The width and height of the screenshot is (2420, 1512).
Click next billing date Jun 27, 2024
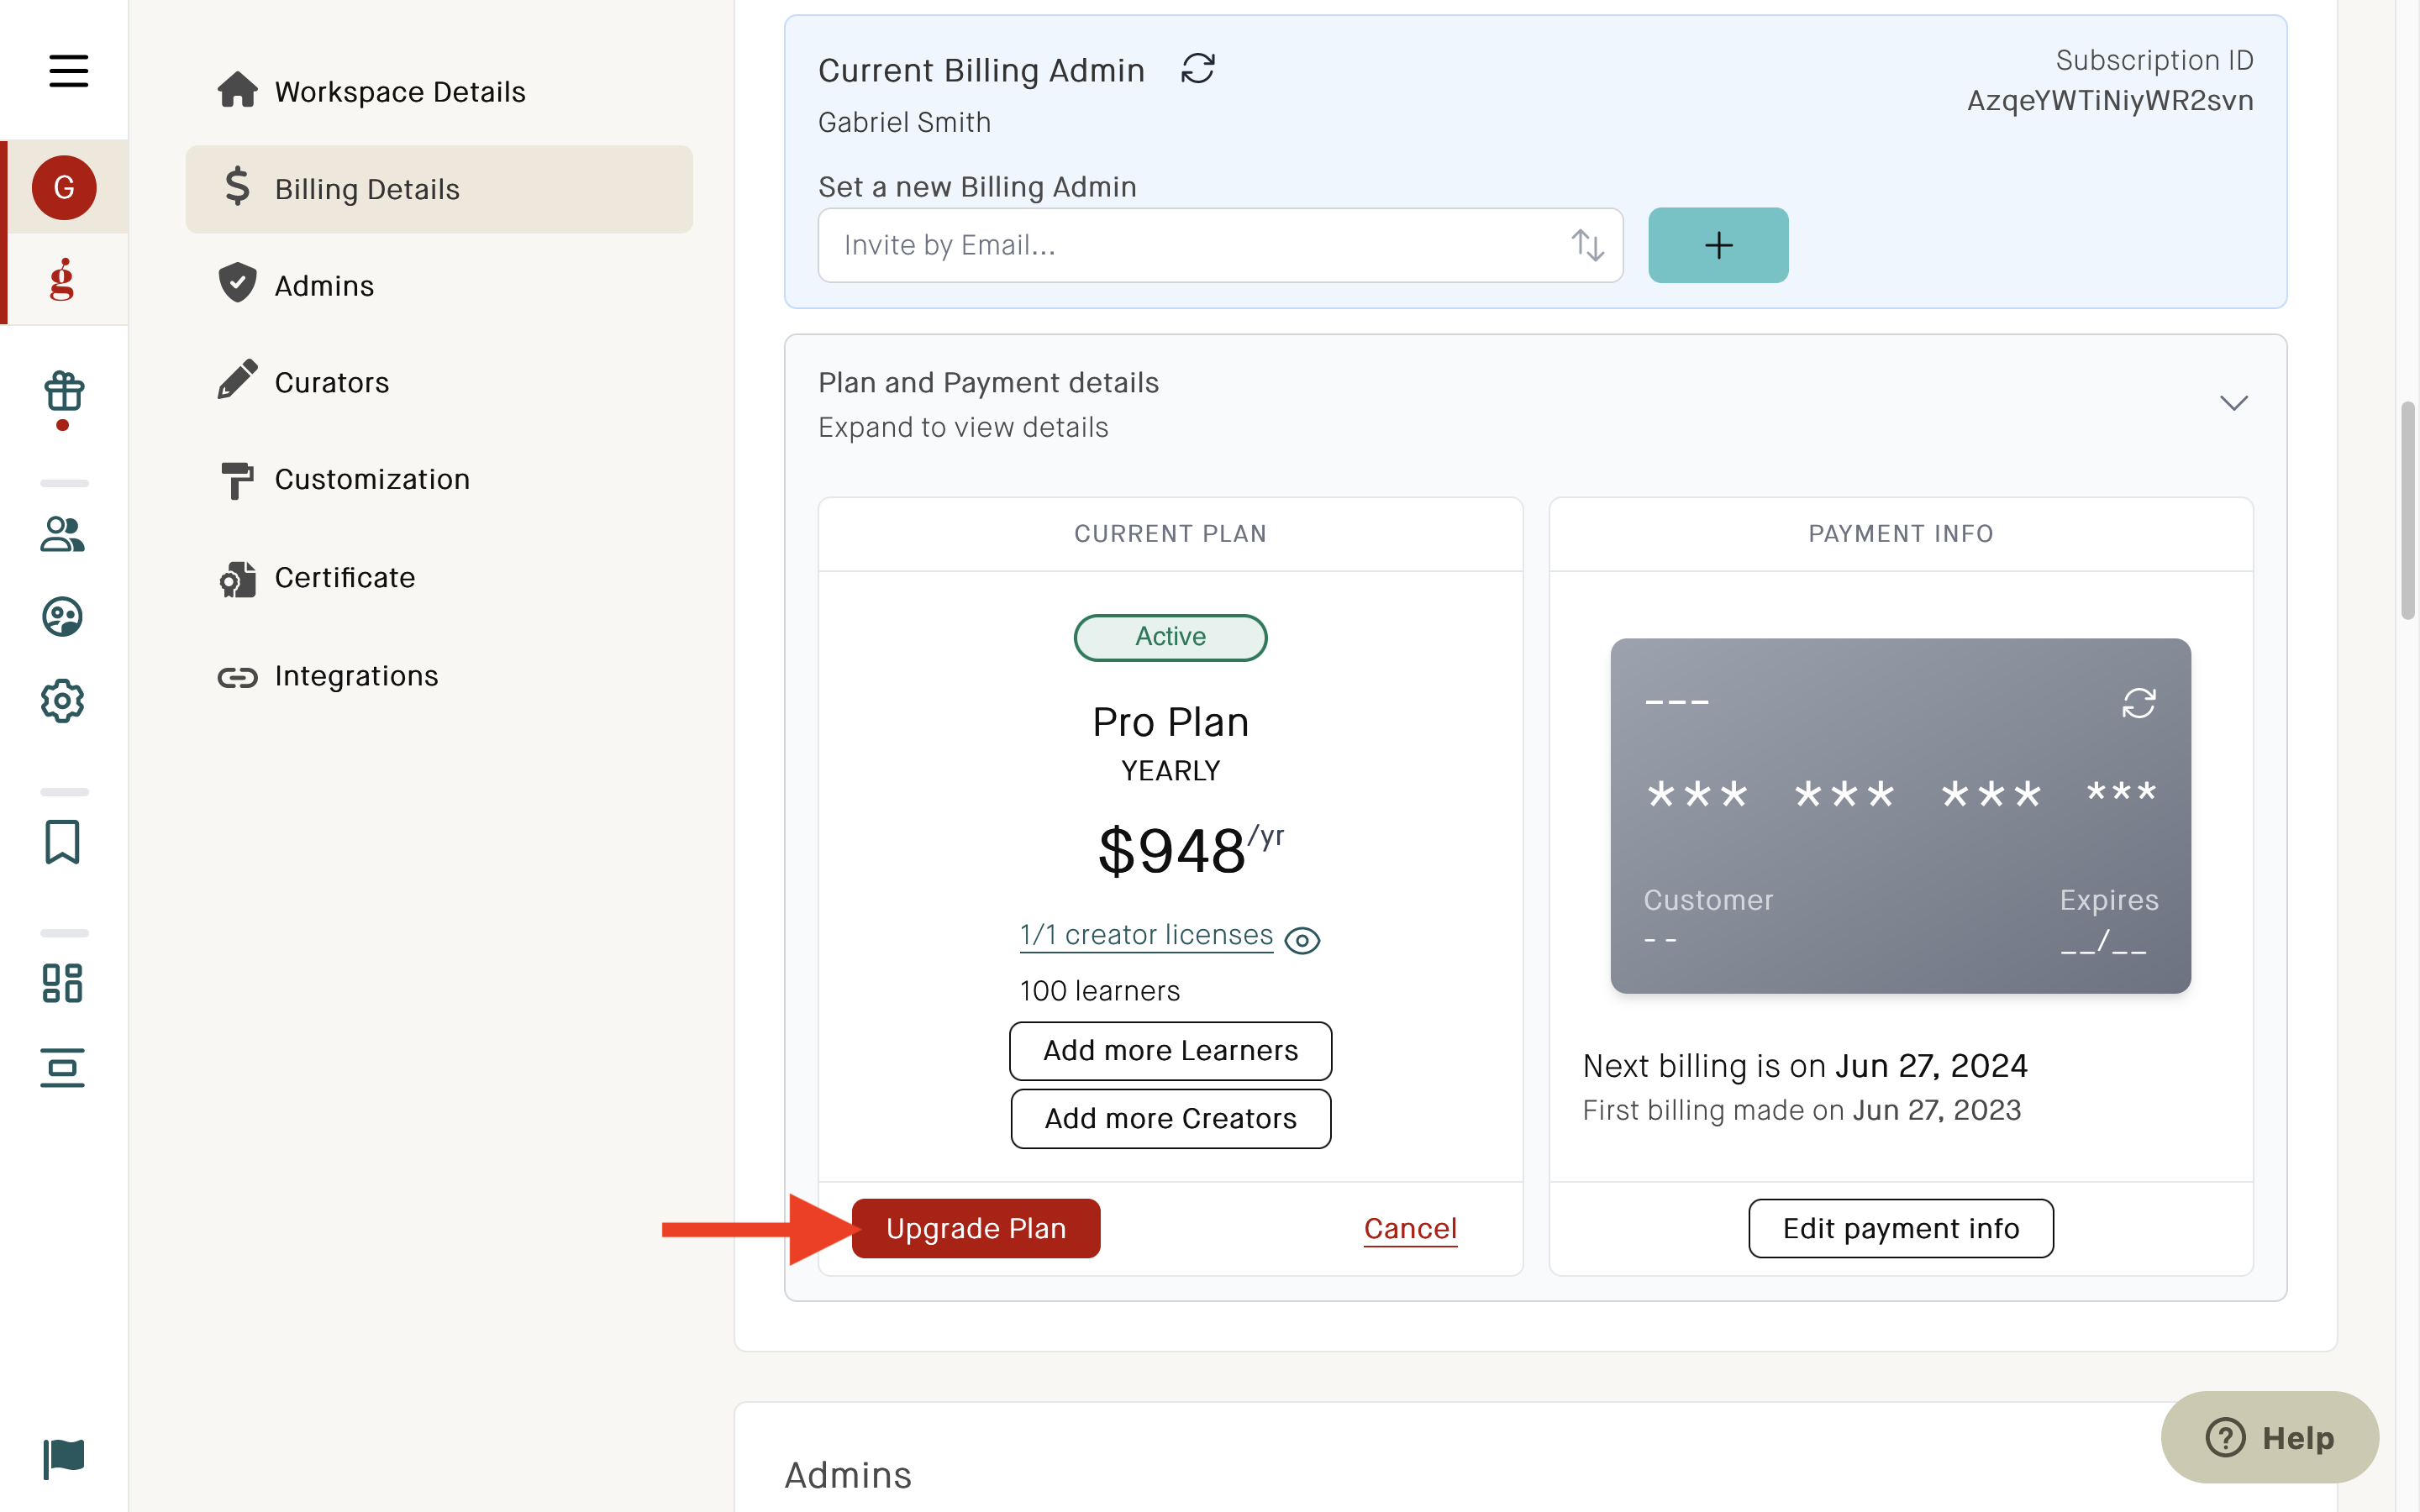tap(1931, 1066)
